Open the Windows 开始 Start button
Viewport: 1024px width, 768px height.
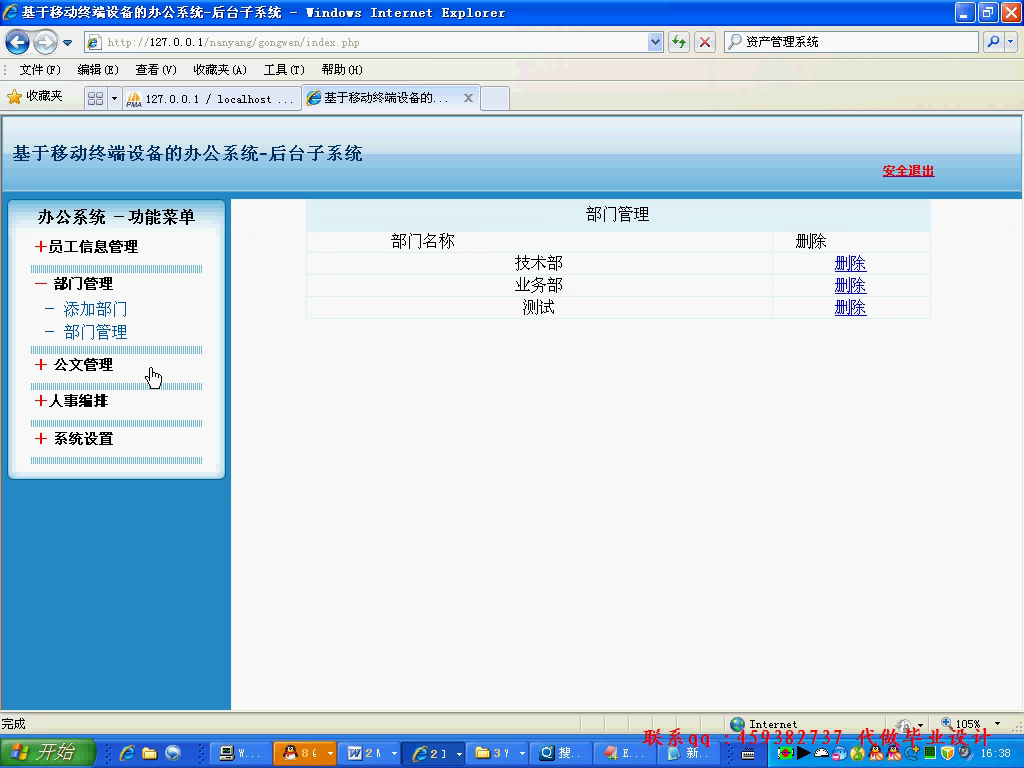[x=48, y=753]
